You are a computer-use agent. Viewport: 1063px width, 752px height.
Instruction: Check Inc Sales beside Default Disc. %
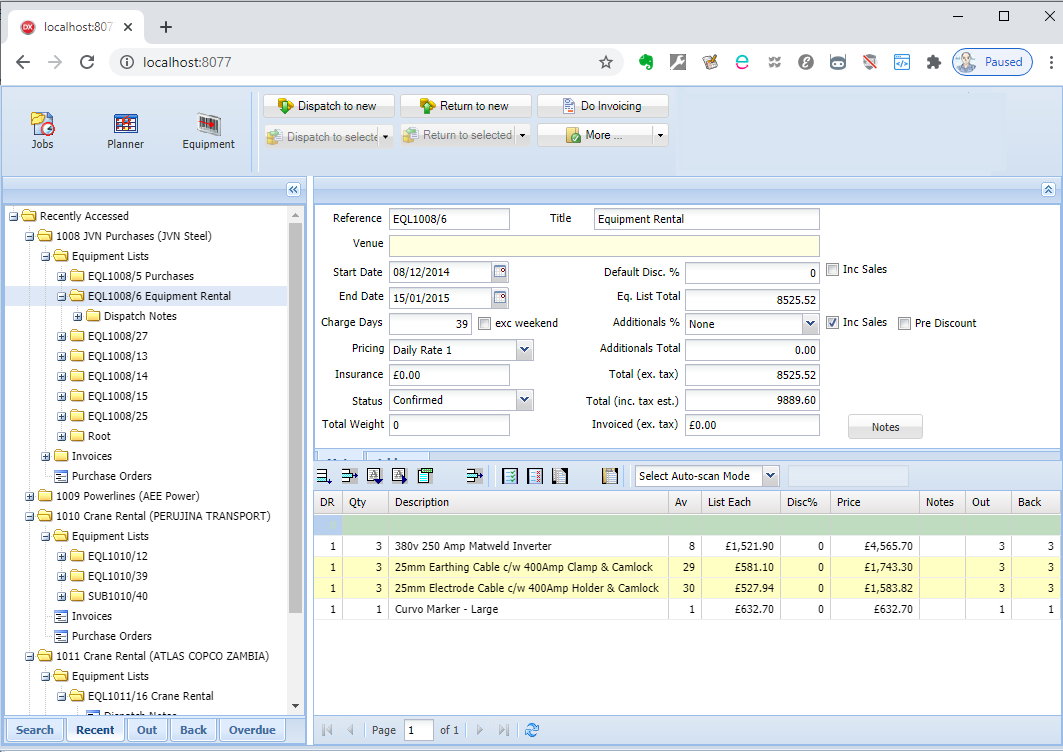click(x=832, y=270)
